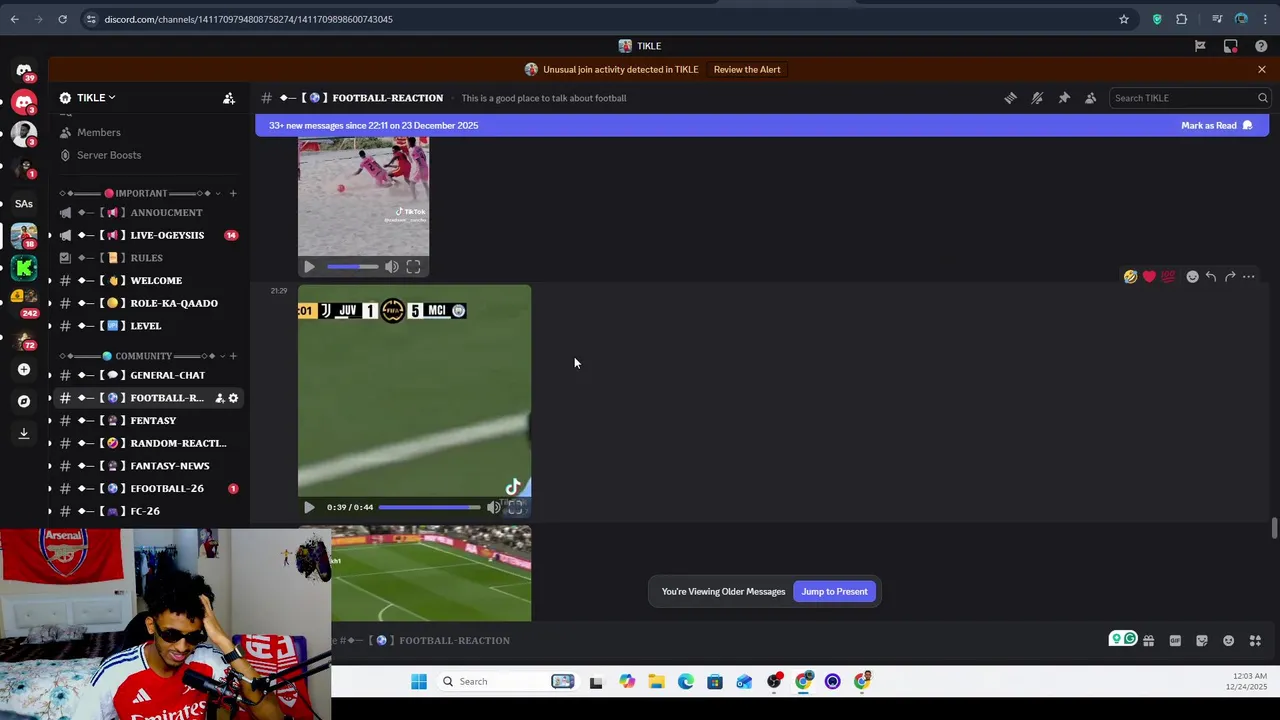Mute the beach soccer video
This screenshot has width=1280, height=720.
[392, 267]
